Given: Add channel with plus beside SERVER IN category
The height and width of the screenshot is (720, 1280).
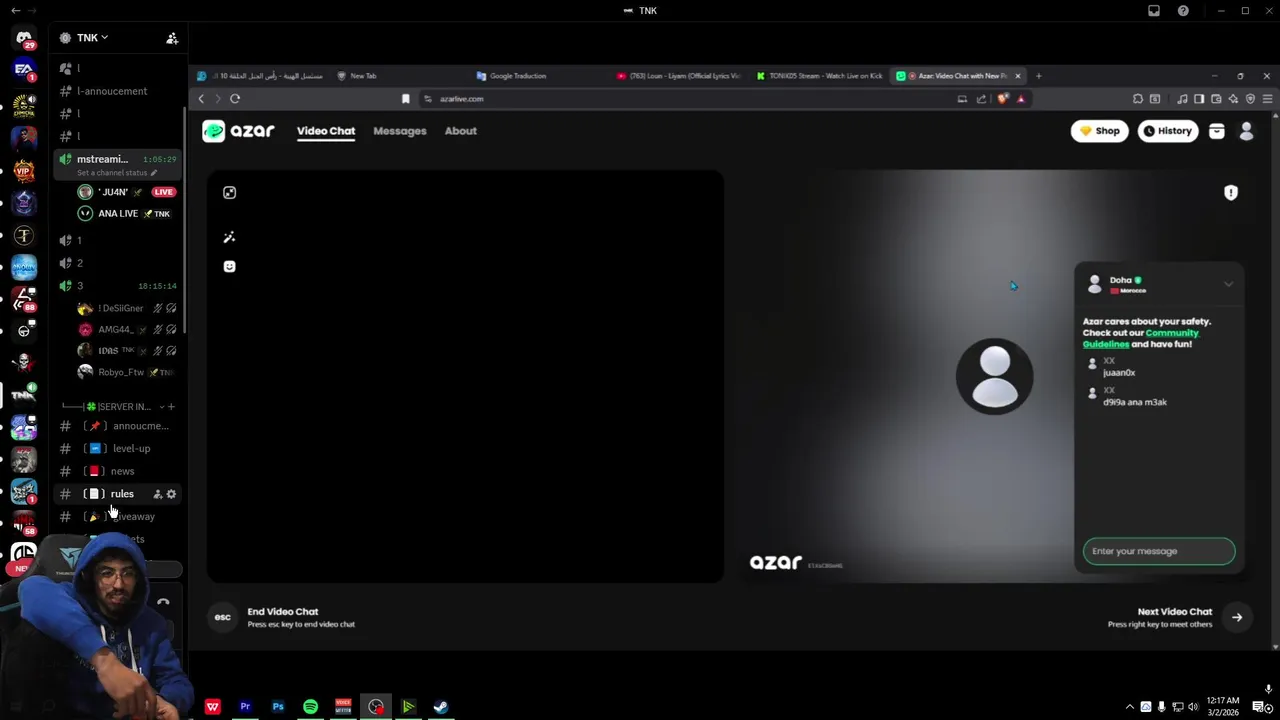Looking at the screenshot, I should (171, 407).
